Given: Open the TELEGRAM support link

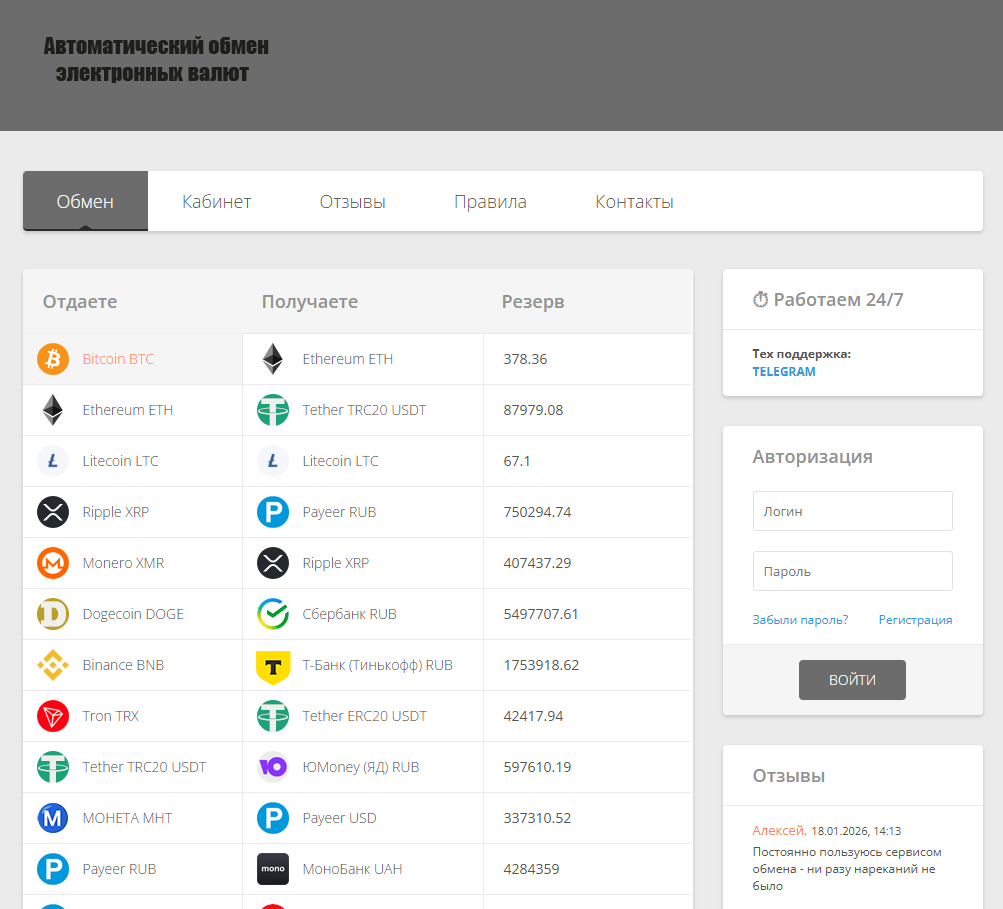Looking at the screenshot, I should point(784,372).
